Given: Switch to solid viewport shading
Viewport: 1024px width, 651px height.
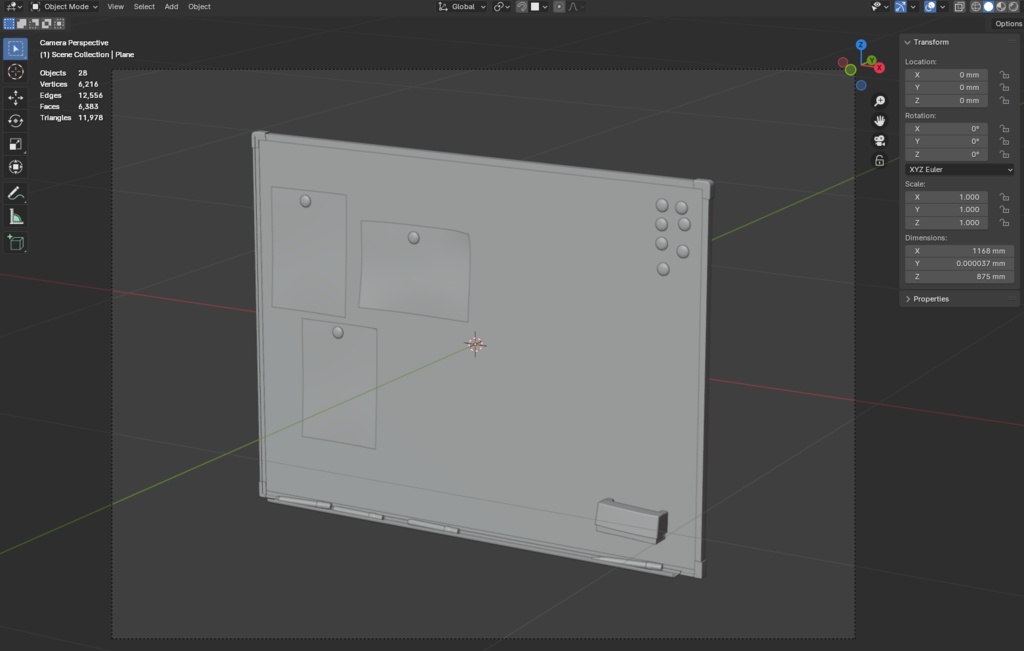Looking at the screenshot, I should (x=988, y=7).
